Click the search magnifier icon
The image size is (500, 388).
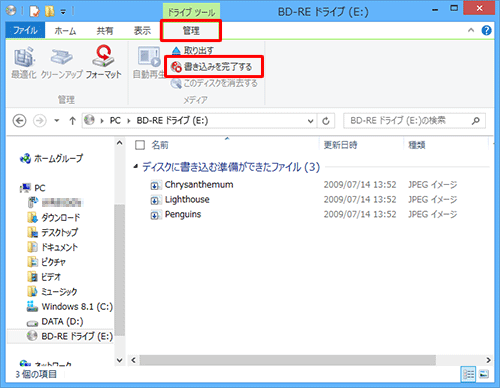pos(476,121)
